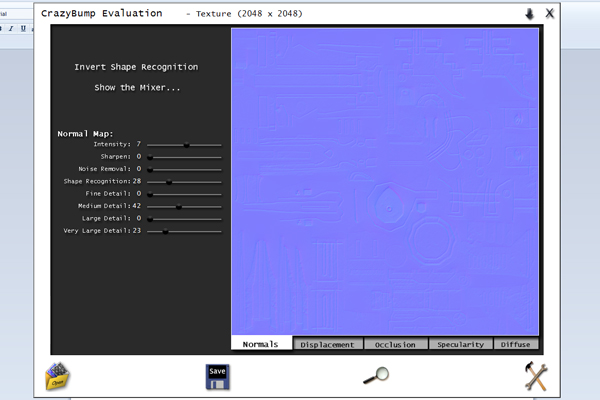
Task: Click the Noise Removal slider handle
Action: [150, 170]
